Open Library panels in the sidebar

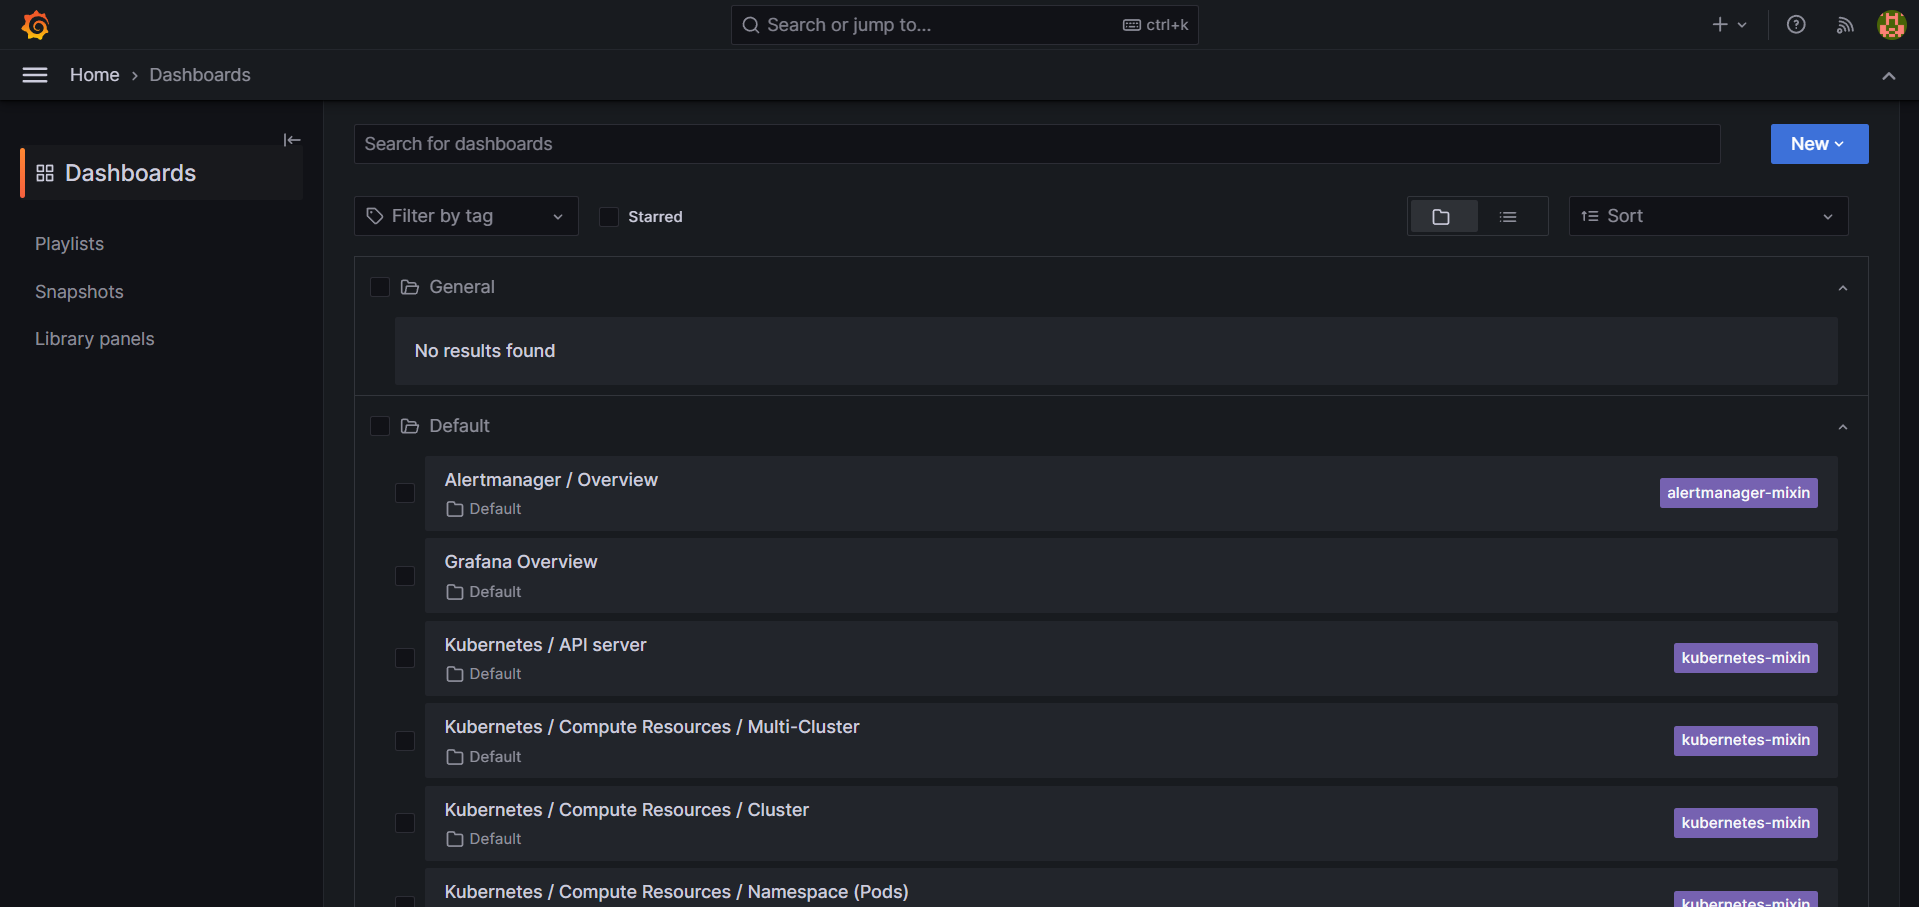click(95, 339)
